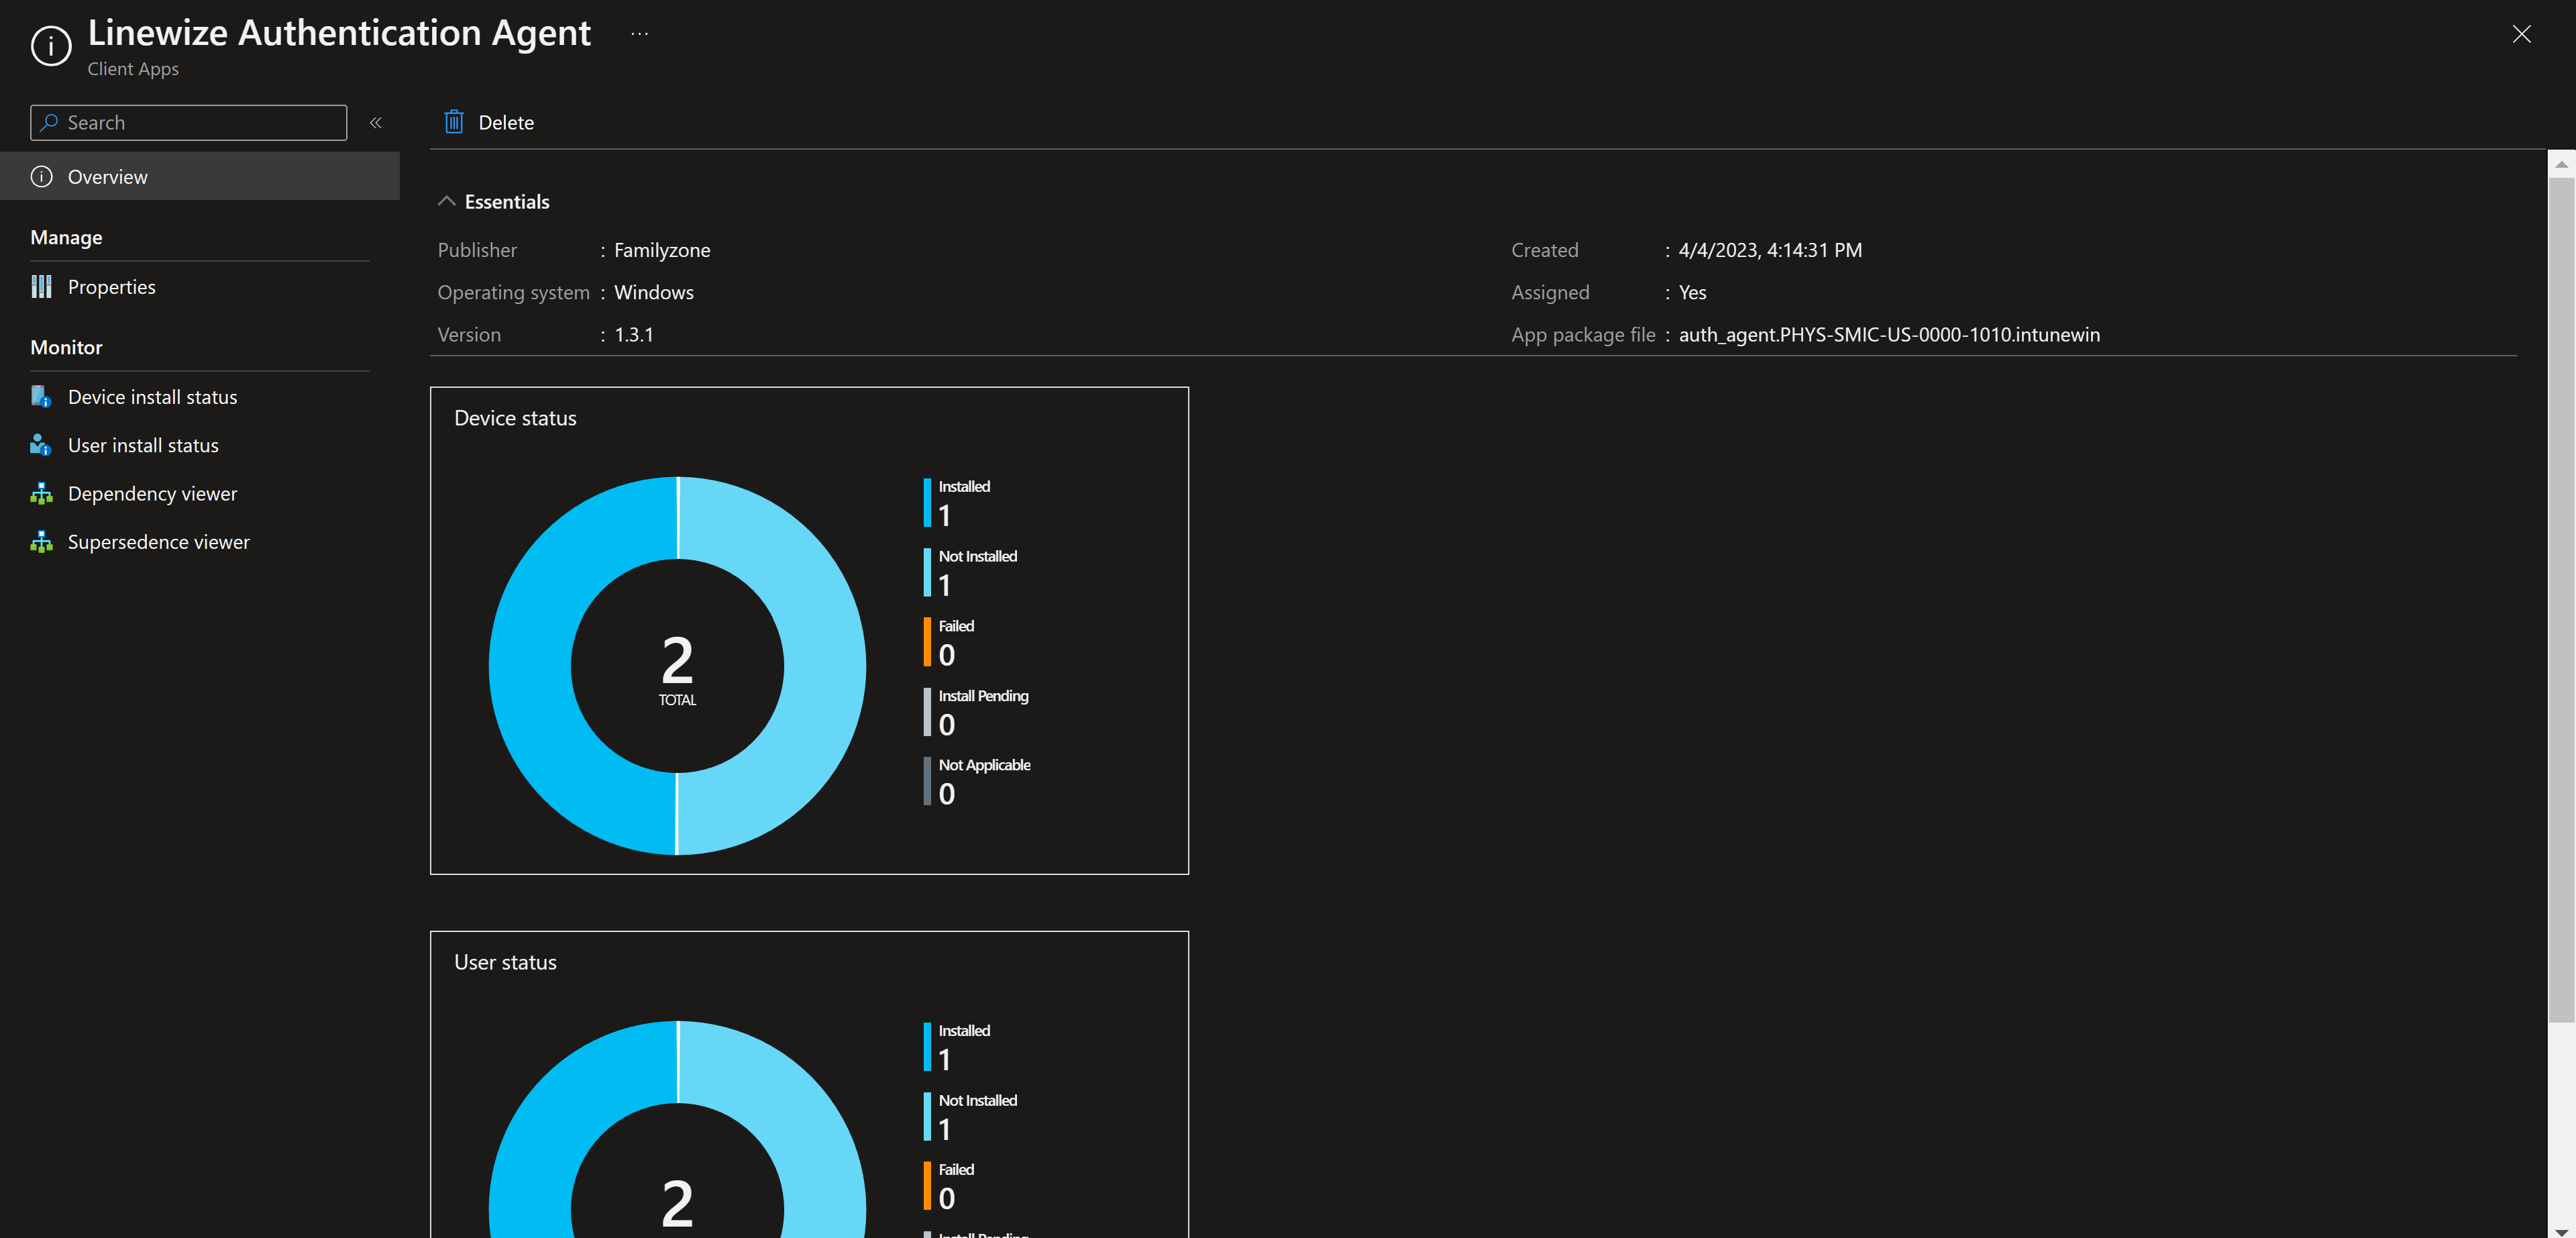Click the Supersedence viewer icon

click(x=41, y=541)
